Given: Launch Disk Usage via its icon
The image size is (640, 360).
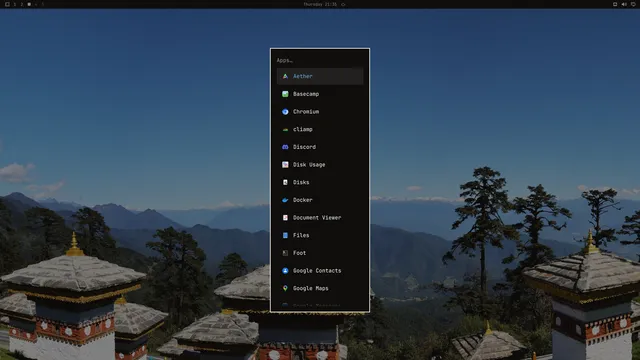Looking at the screenshot, I should click(x=285, y=164).
